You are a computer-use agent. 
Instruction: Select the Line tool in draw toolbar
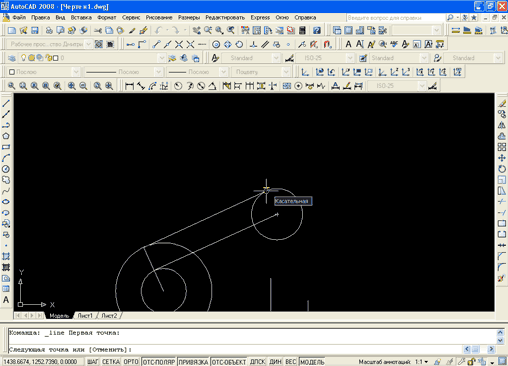6,103
